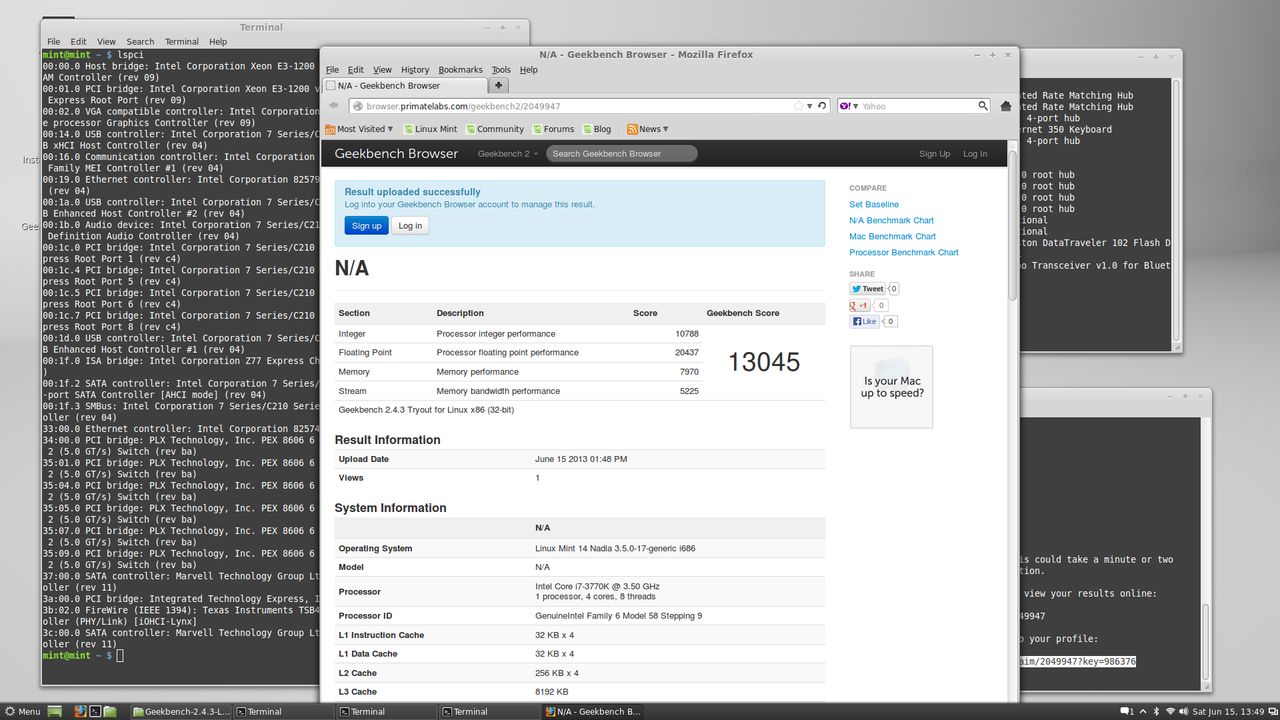Launch terminal from panel launcher
Viewport: 1280px width, 720px height.
(95, 712)
